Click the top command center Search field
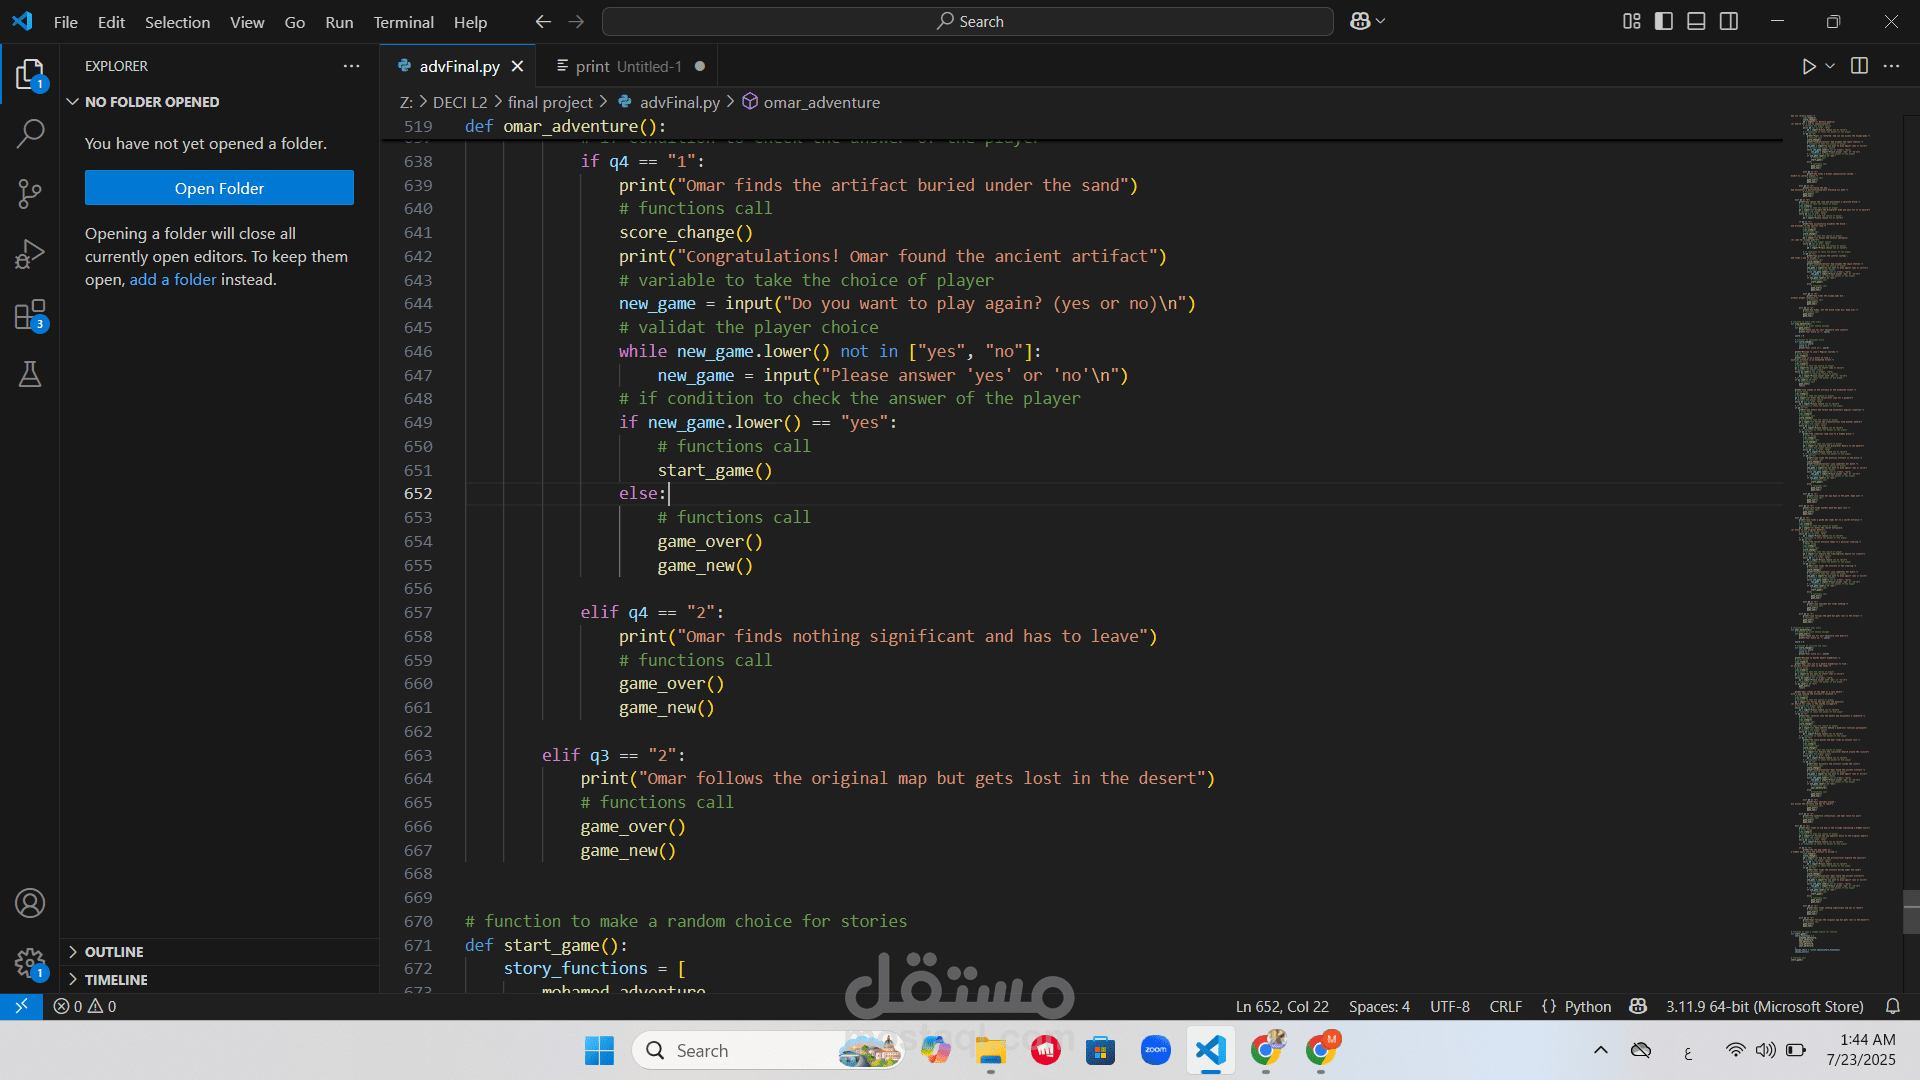This screenshot has width=1920, height=1080. point(968,21)
